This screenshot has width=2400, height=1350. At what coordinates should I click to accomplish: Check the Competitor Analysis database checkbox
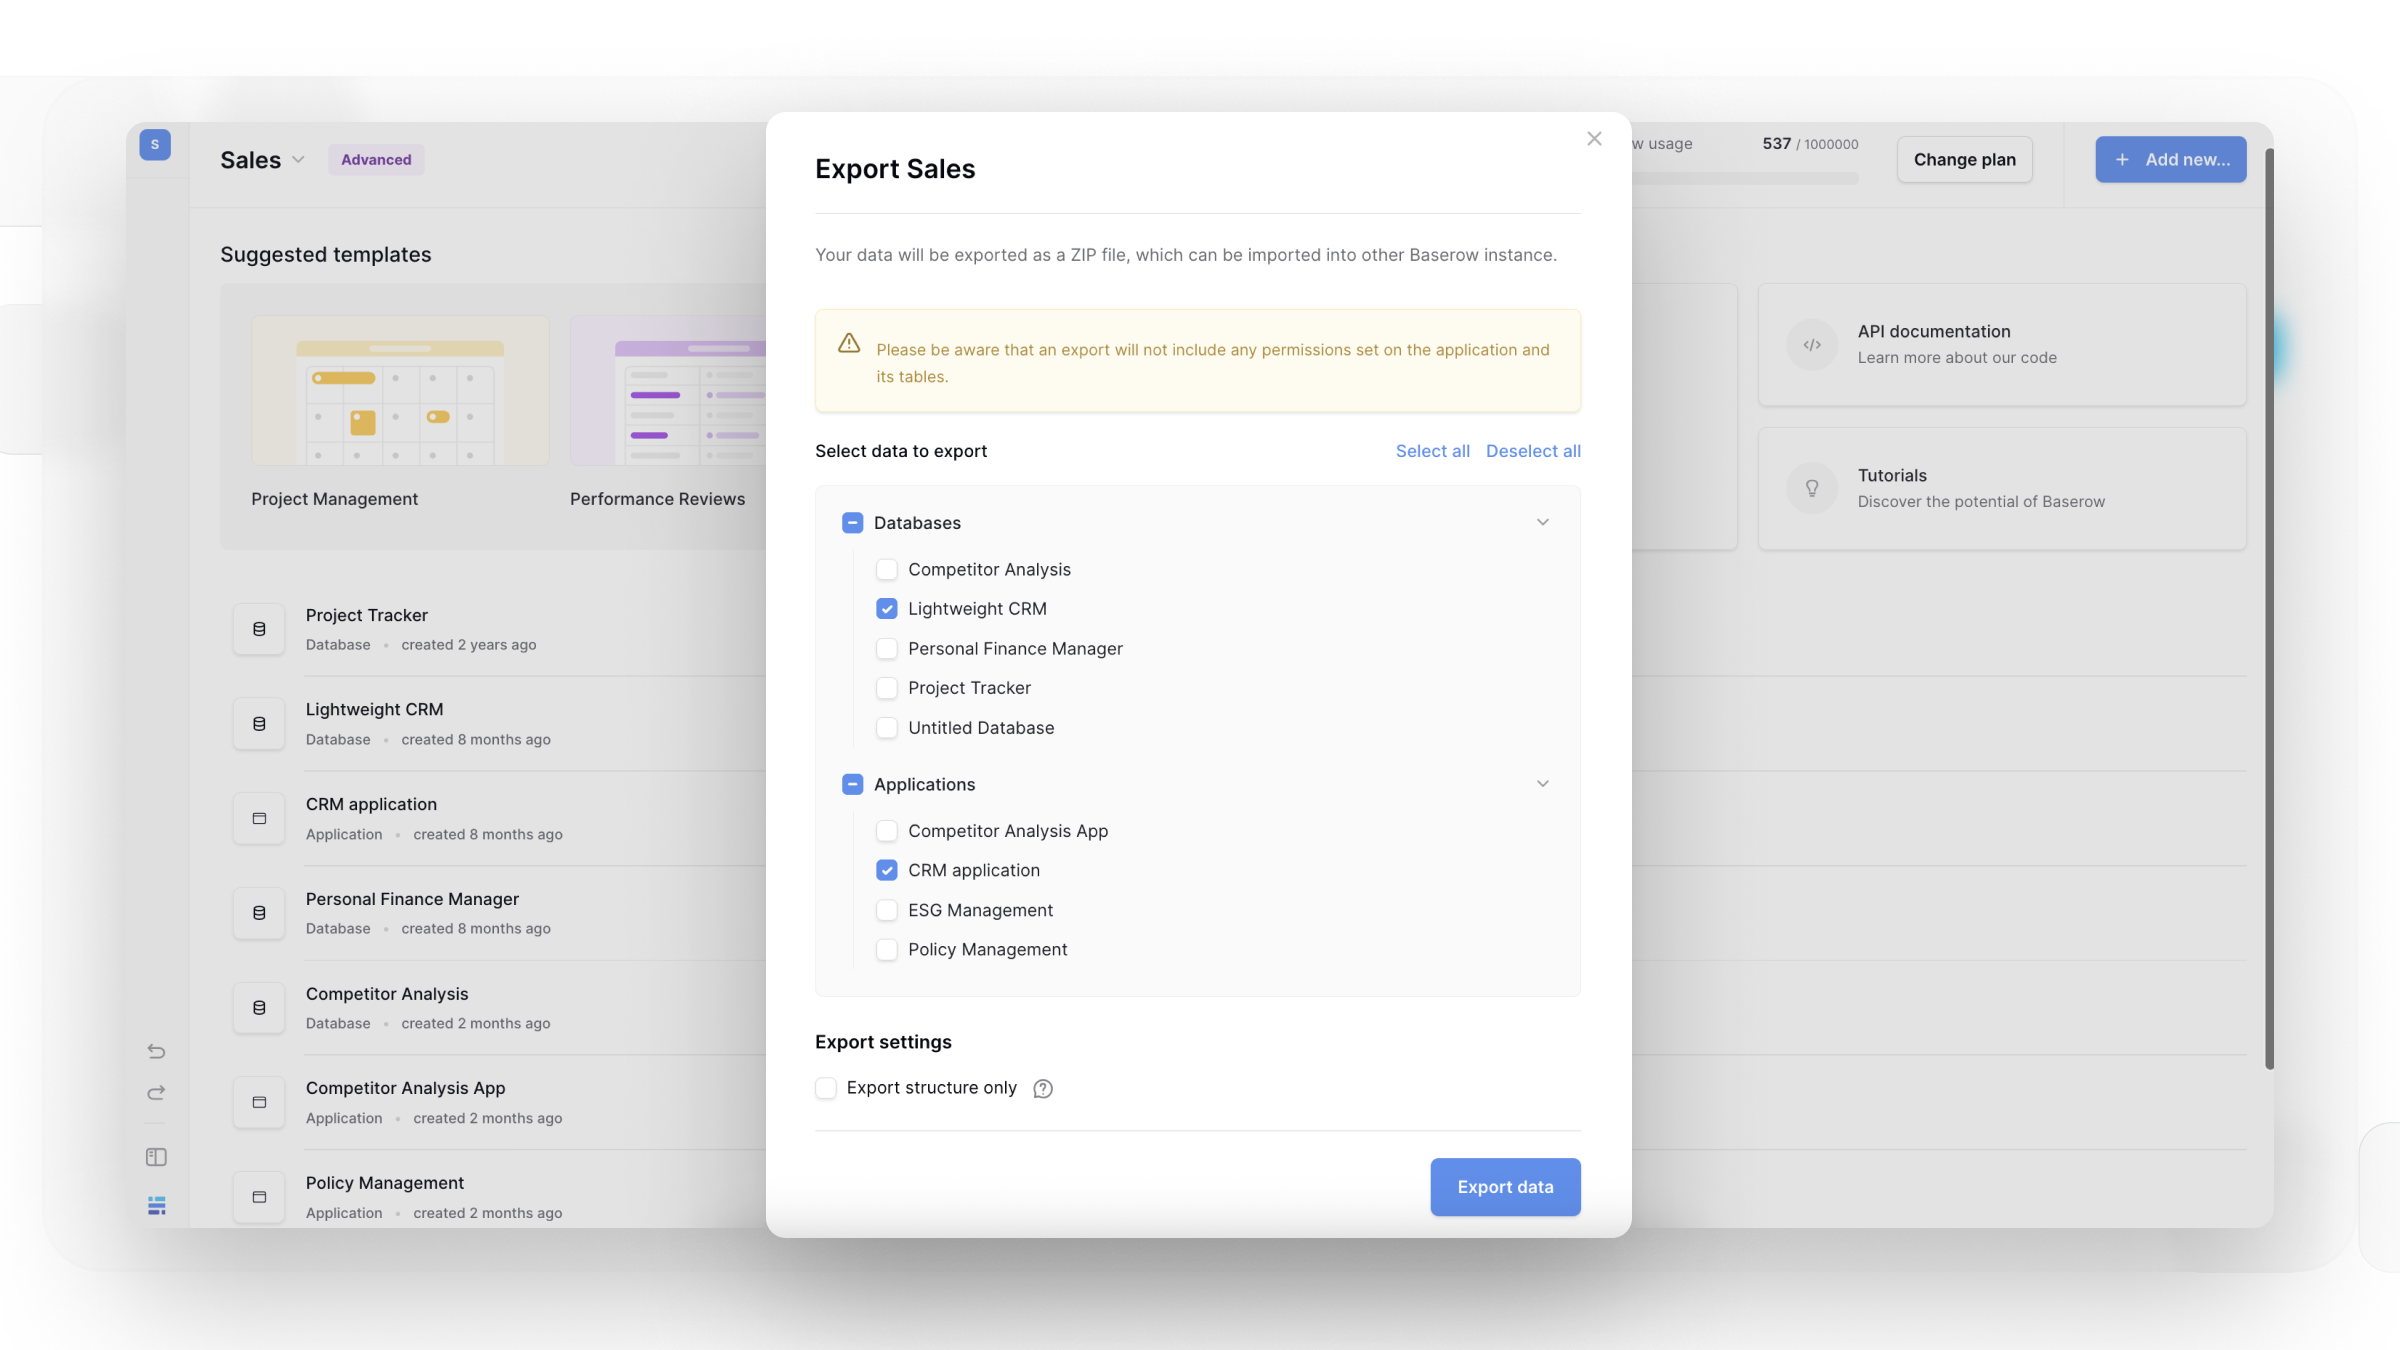pos(886,570)
